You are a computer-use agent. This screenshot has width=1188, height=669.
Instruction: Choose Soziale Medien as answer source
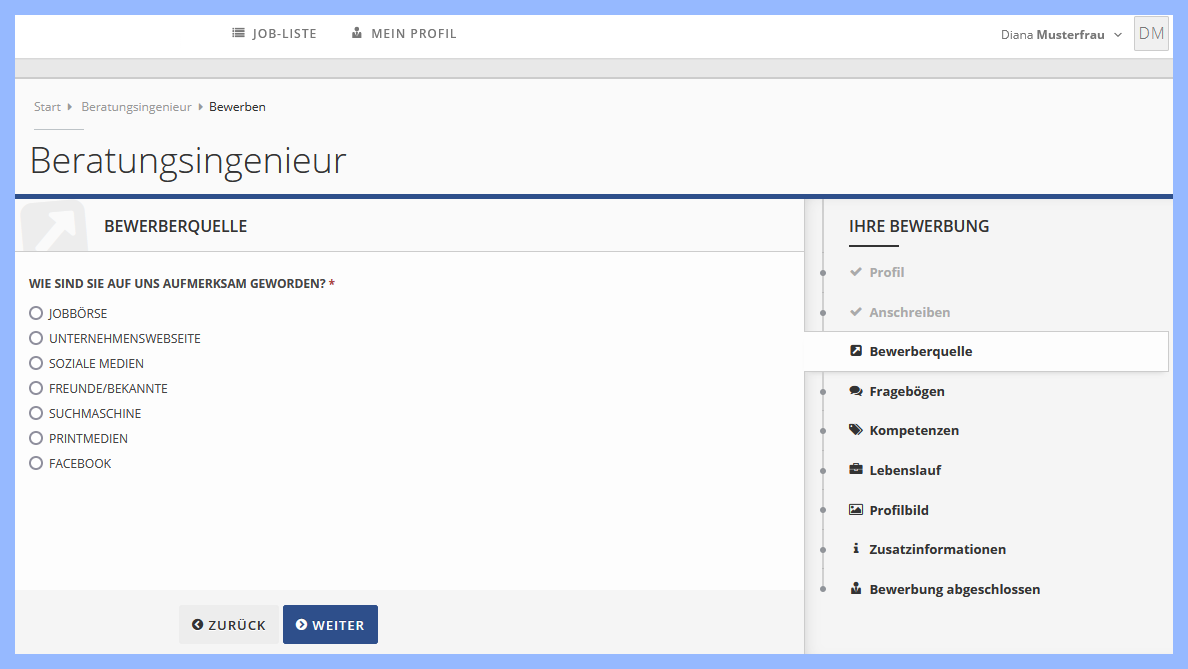point(35,363)
